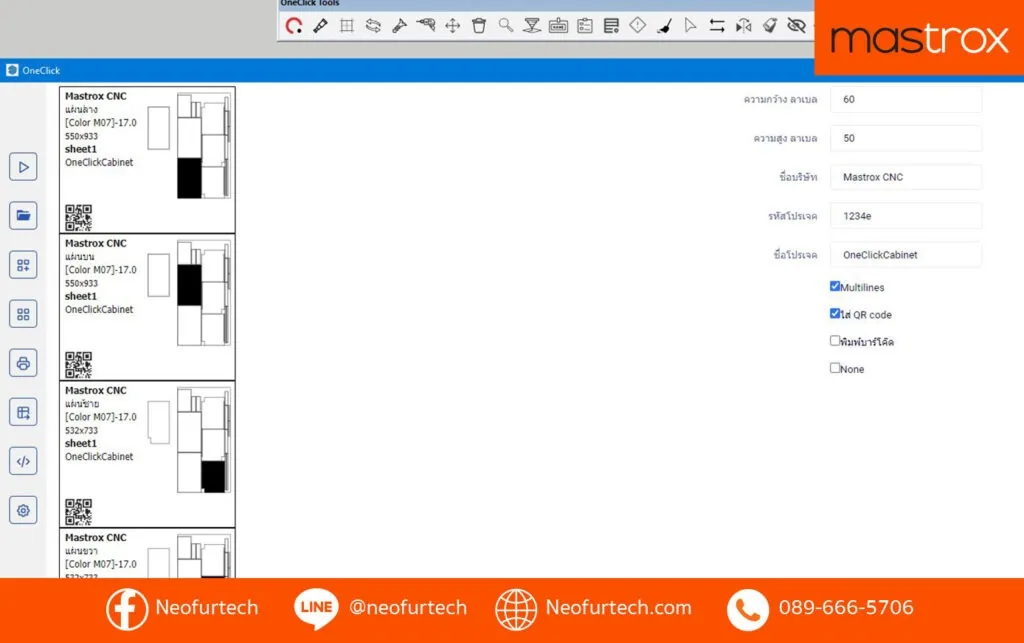Click the printer icon in left sidebar
1024x643 pixels.
(24, 363)
